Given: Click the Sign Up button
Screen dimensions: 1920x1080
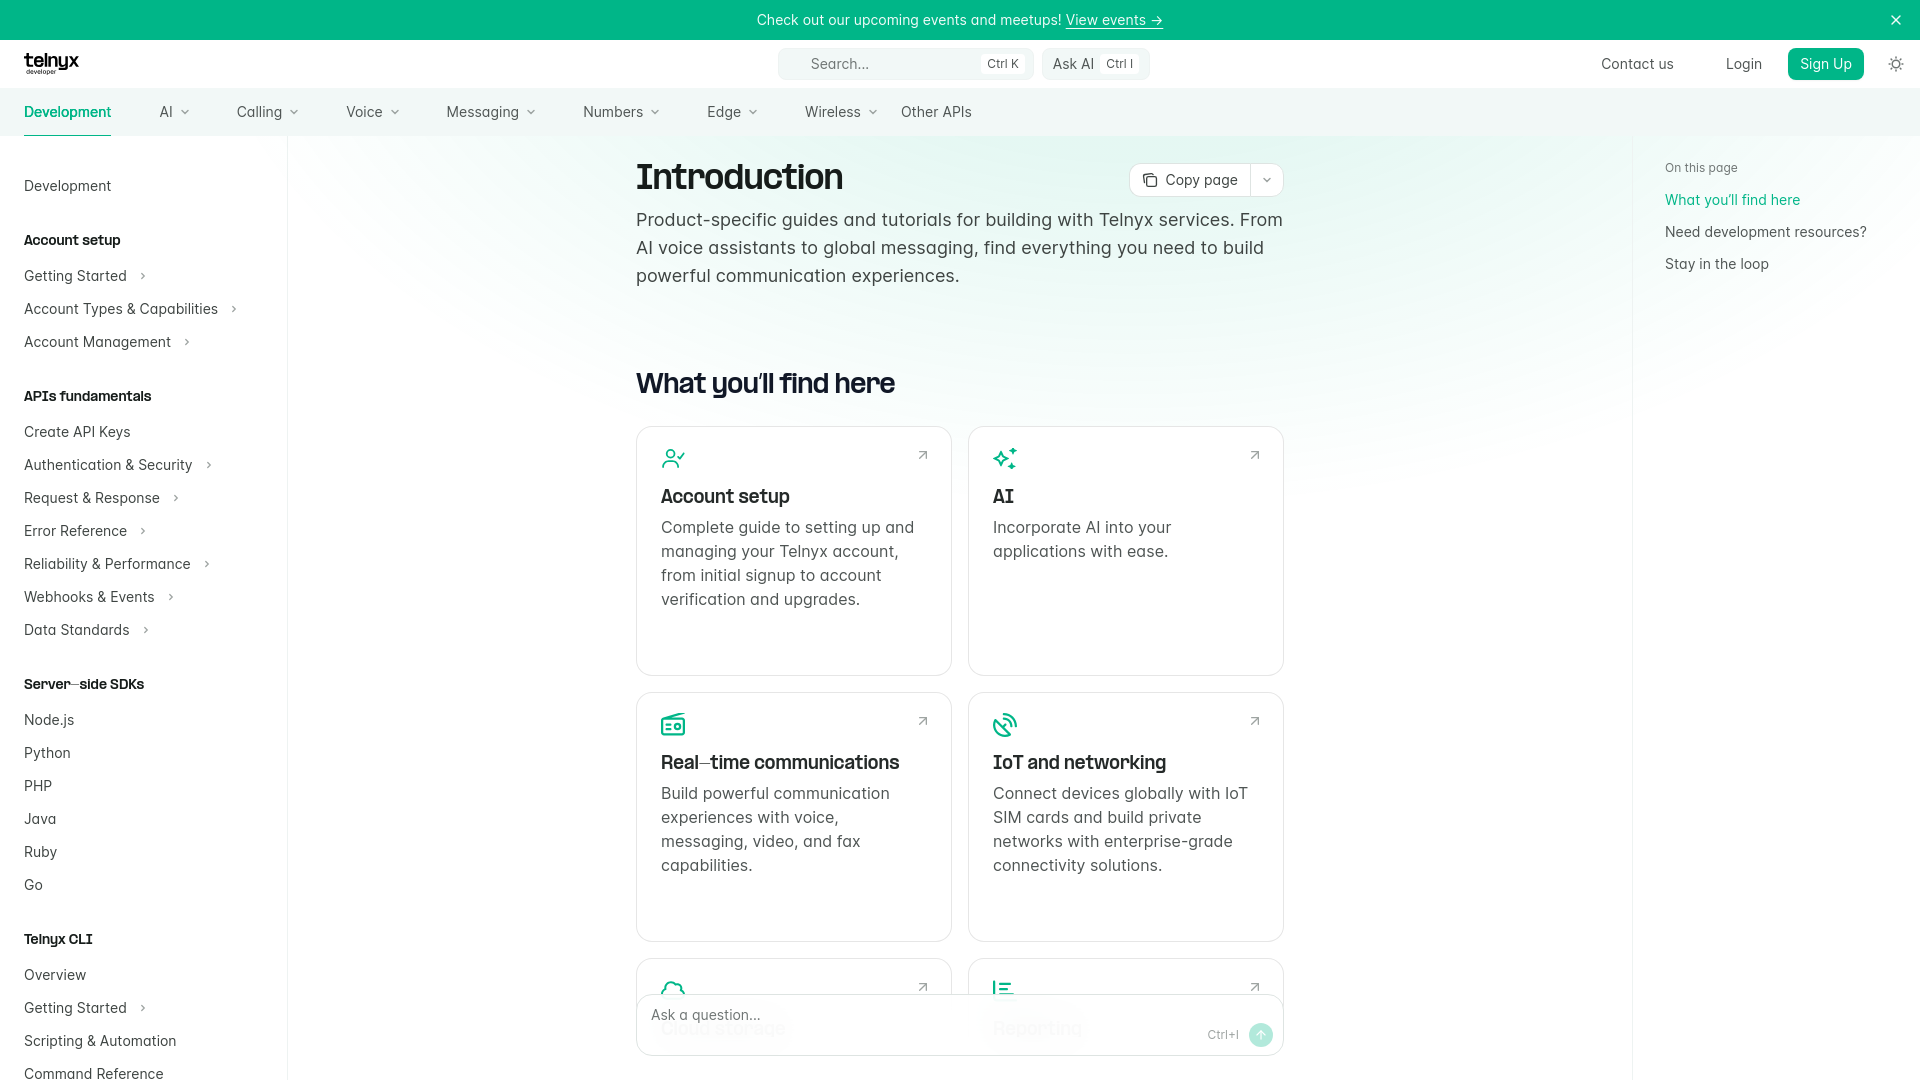Looking at the screenshot, I should coord(1826,64).
